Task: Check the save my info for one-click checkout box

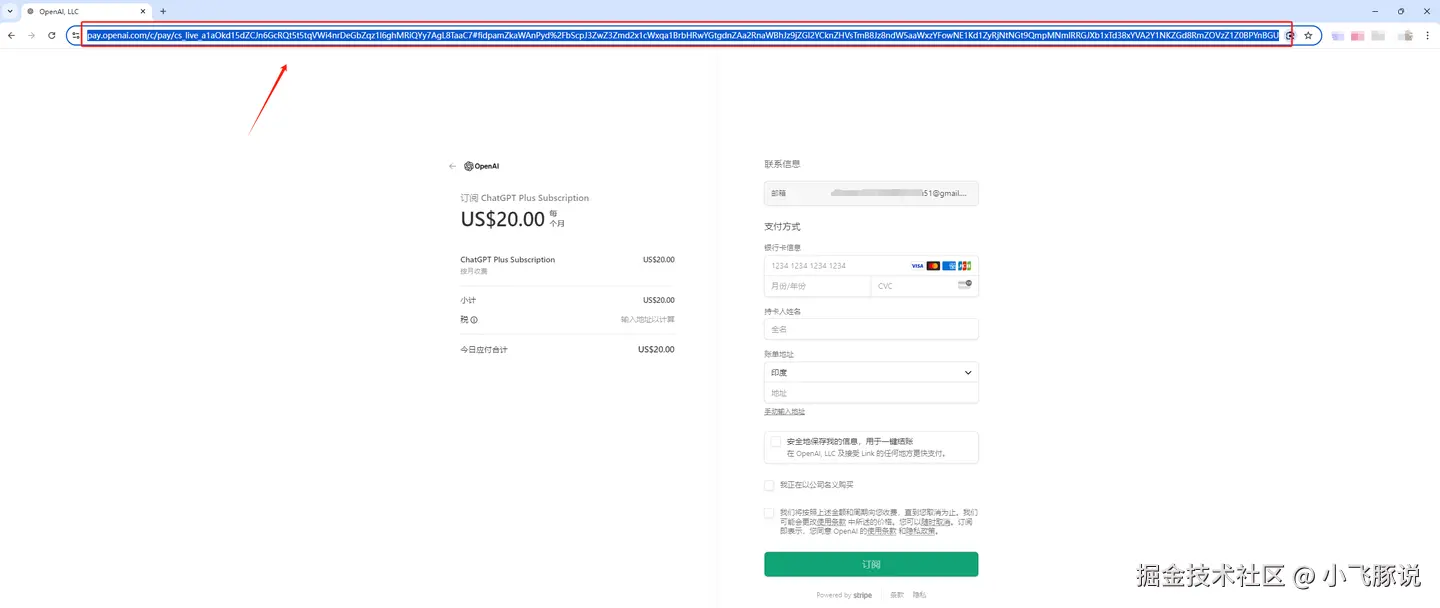Action: [x=776, y=441]
